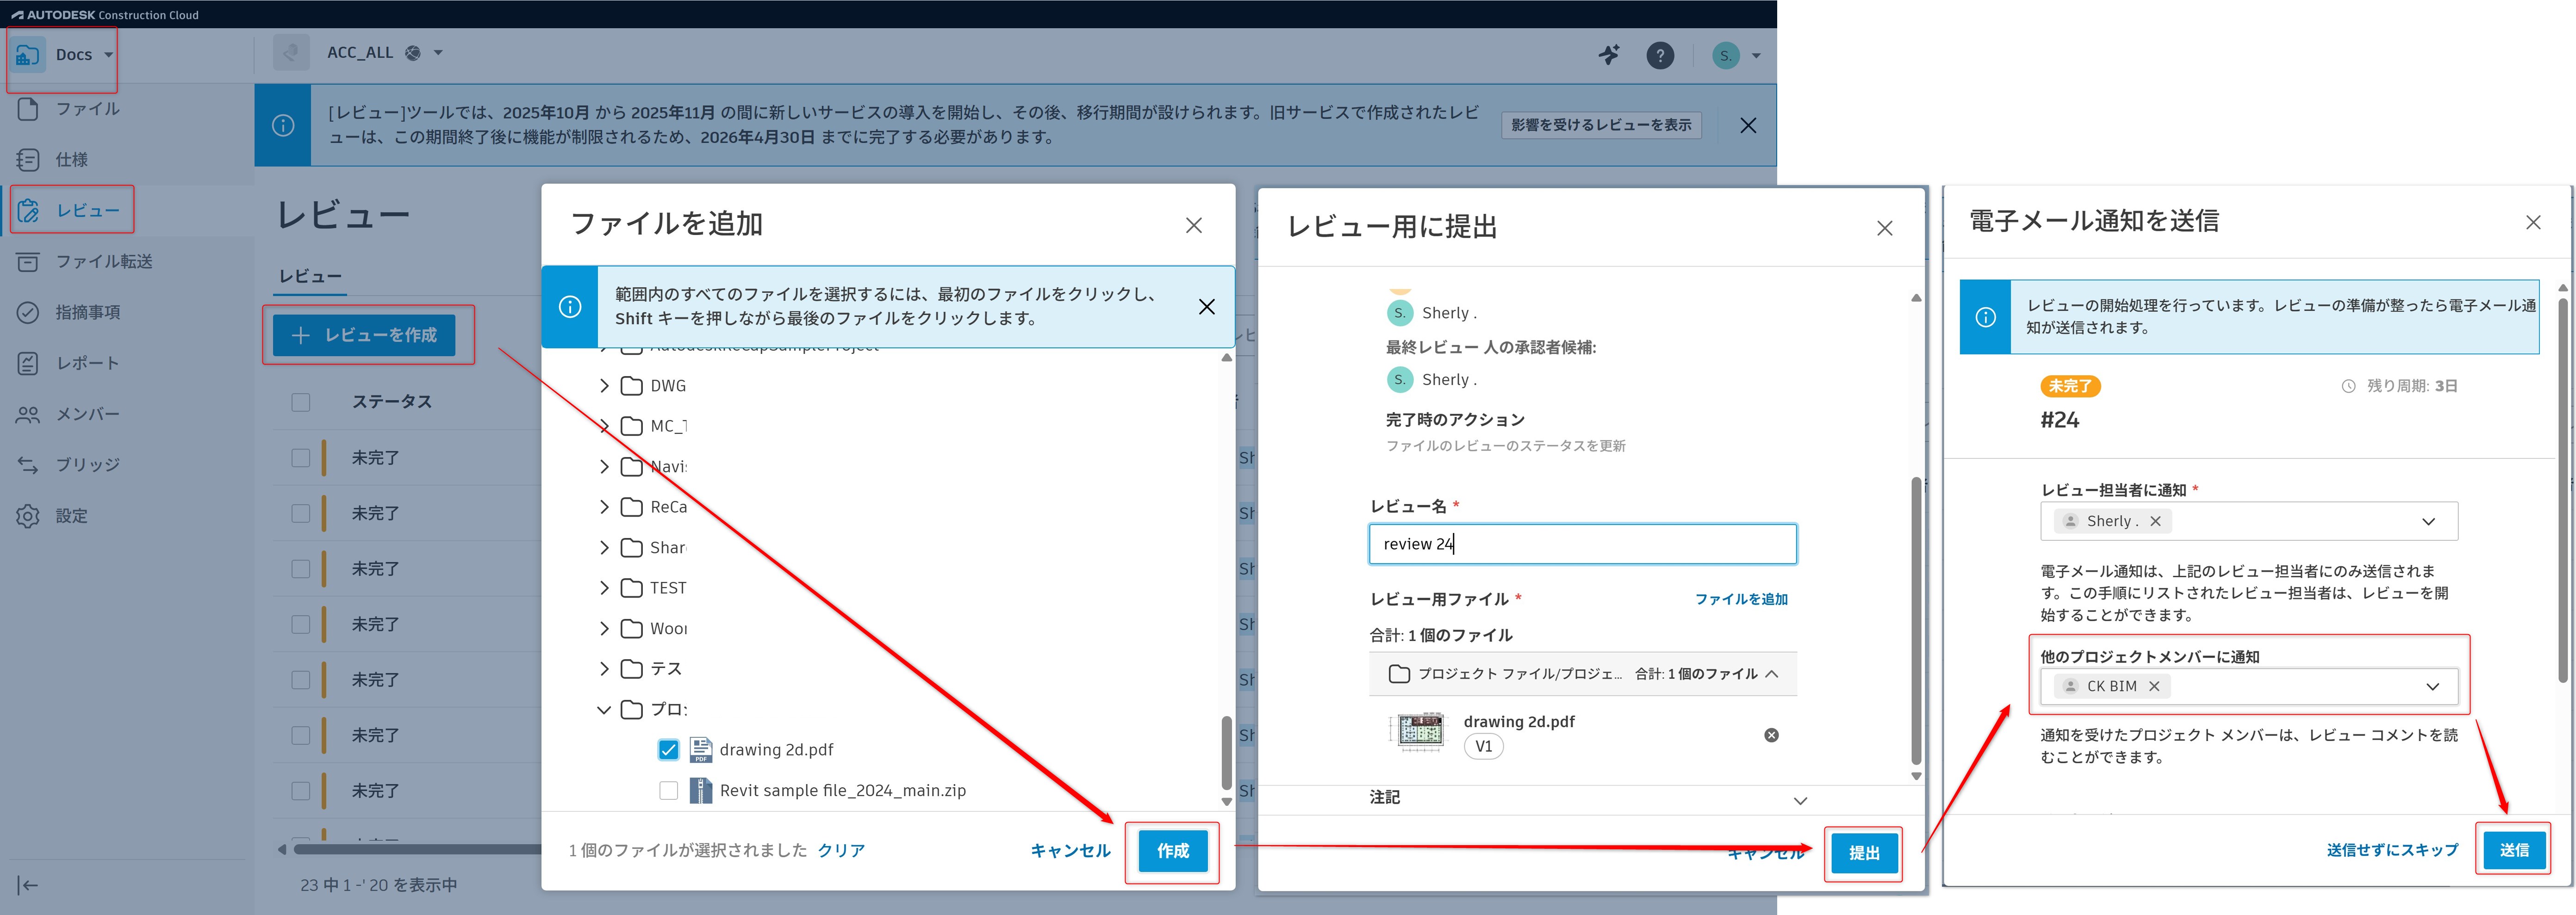This screenshot has width=2576, height=915.
Task: Click the sparkle assistant icon in header
Action: click(x=1609, y=55)
